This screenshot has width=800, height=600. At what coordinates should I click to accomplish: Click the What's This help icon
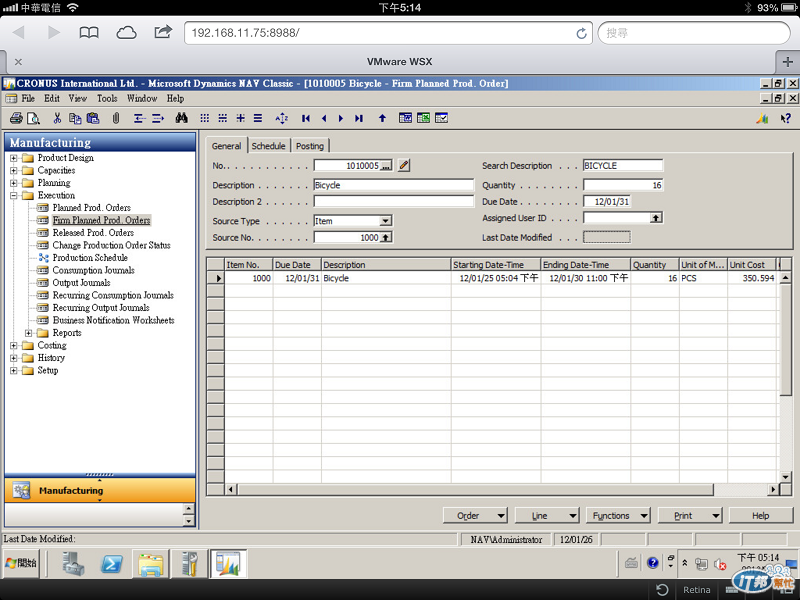tap(786, 118)
